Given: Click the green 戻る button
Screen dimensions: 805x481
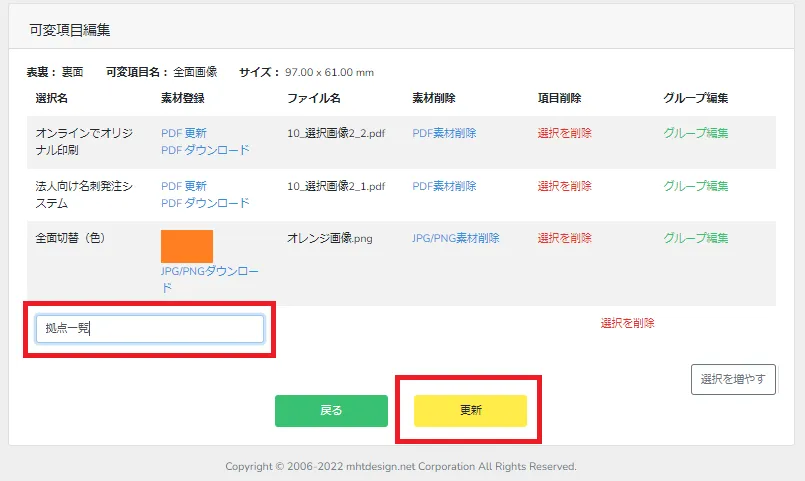Looking at the screenshot, I should 331,411.
